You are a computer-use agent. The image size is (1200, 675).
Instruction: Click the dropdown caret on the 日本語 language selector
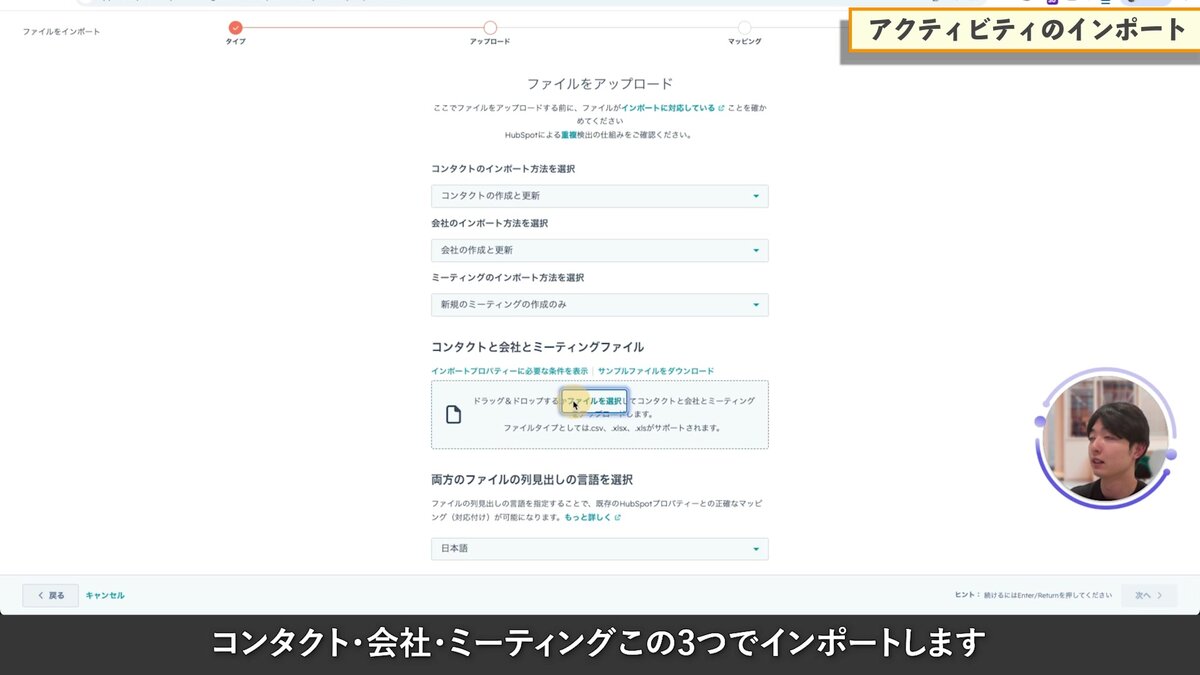click(x=757, y=549)
